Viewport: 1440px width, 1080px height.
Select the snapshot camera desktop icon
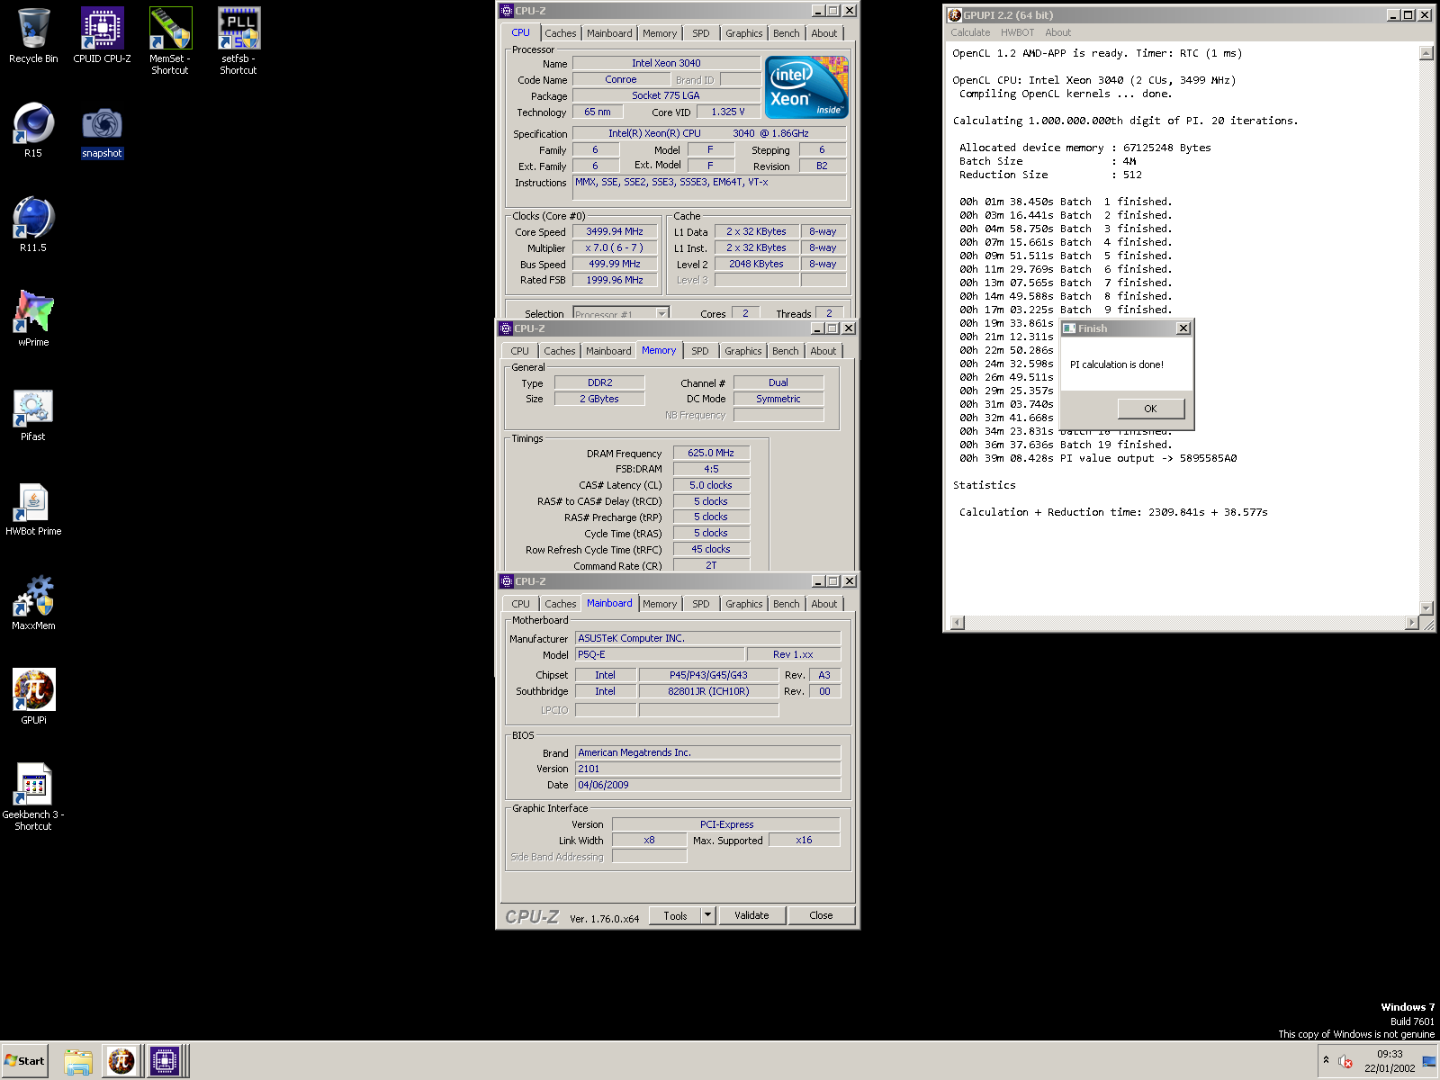point(102,130)
